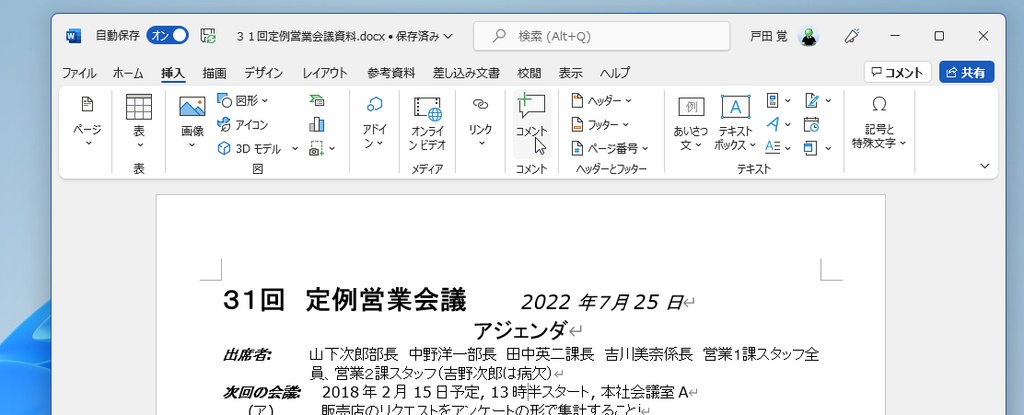Expand the screenshot dropdown arrow

(332, 148)
